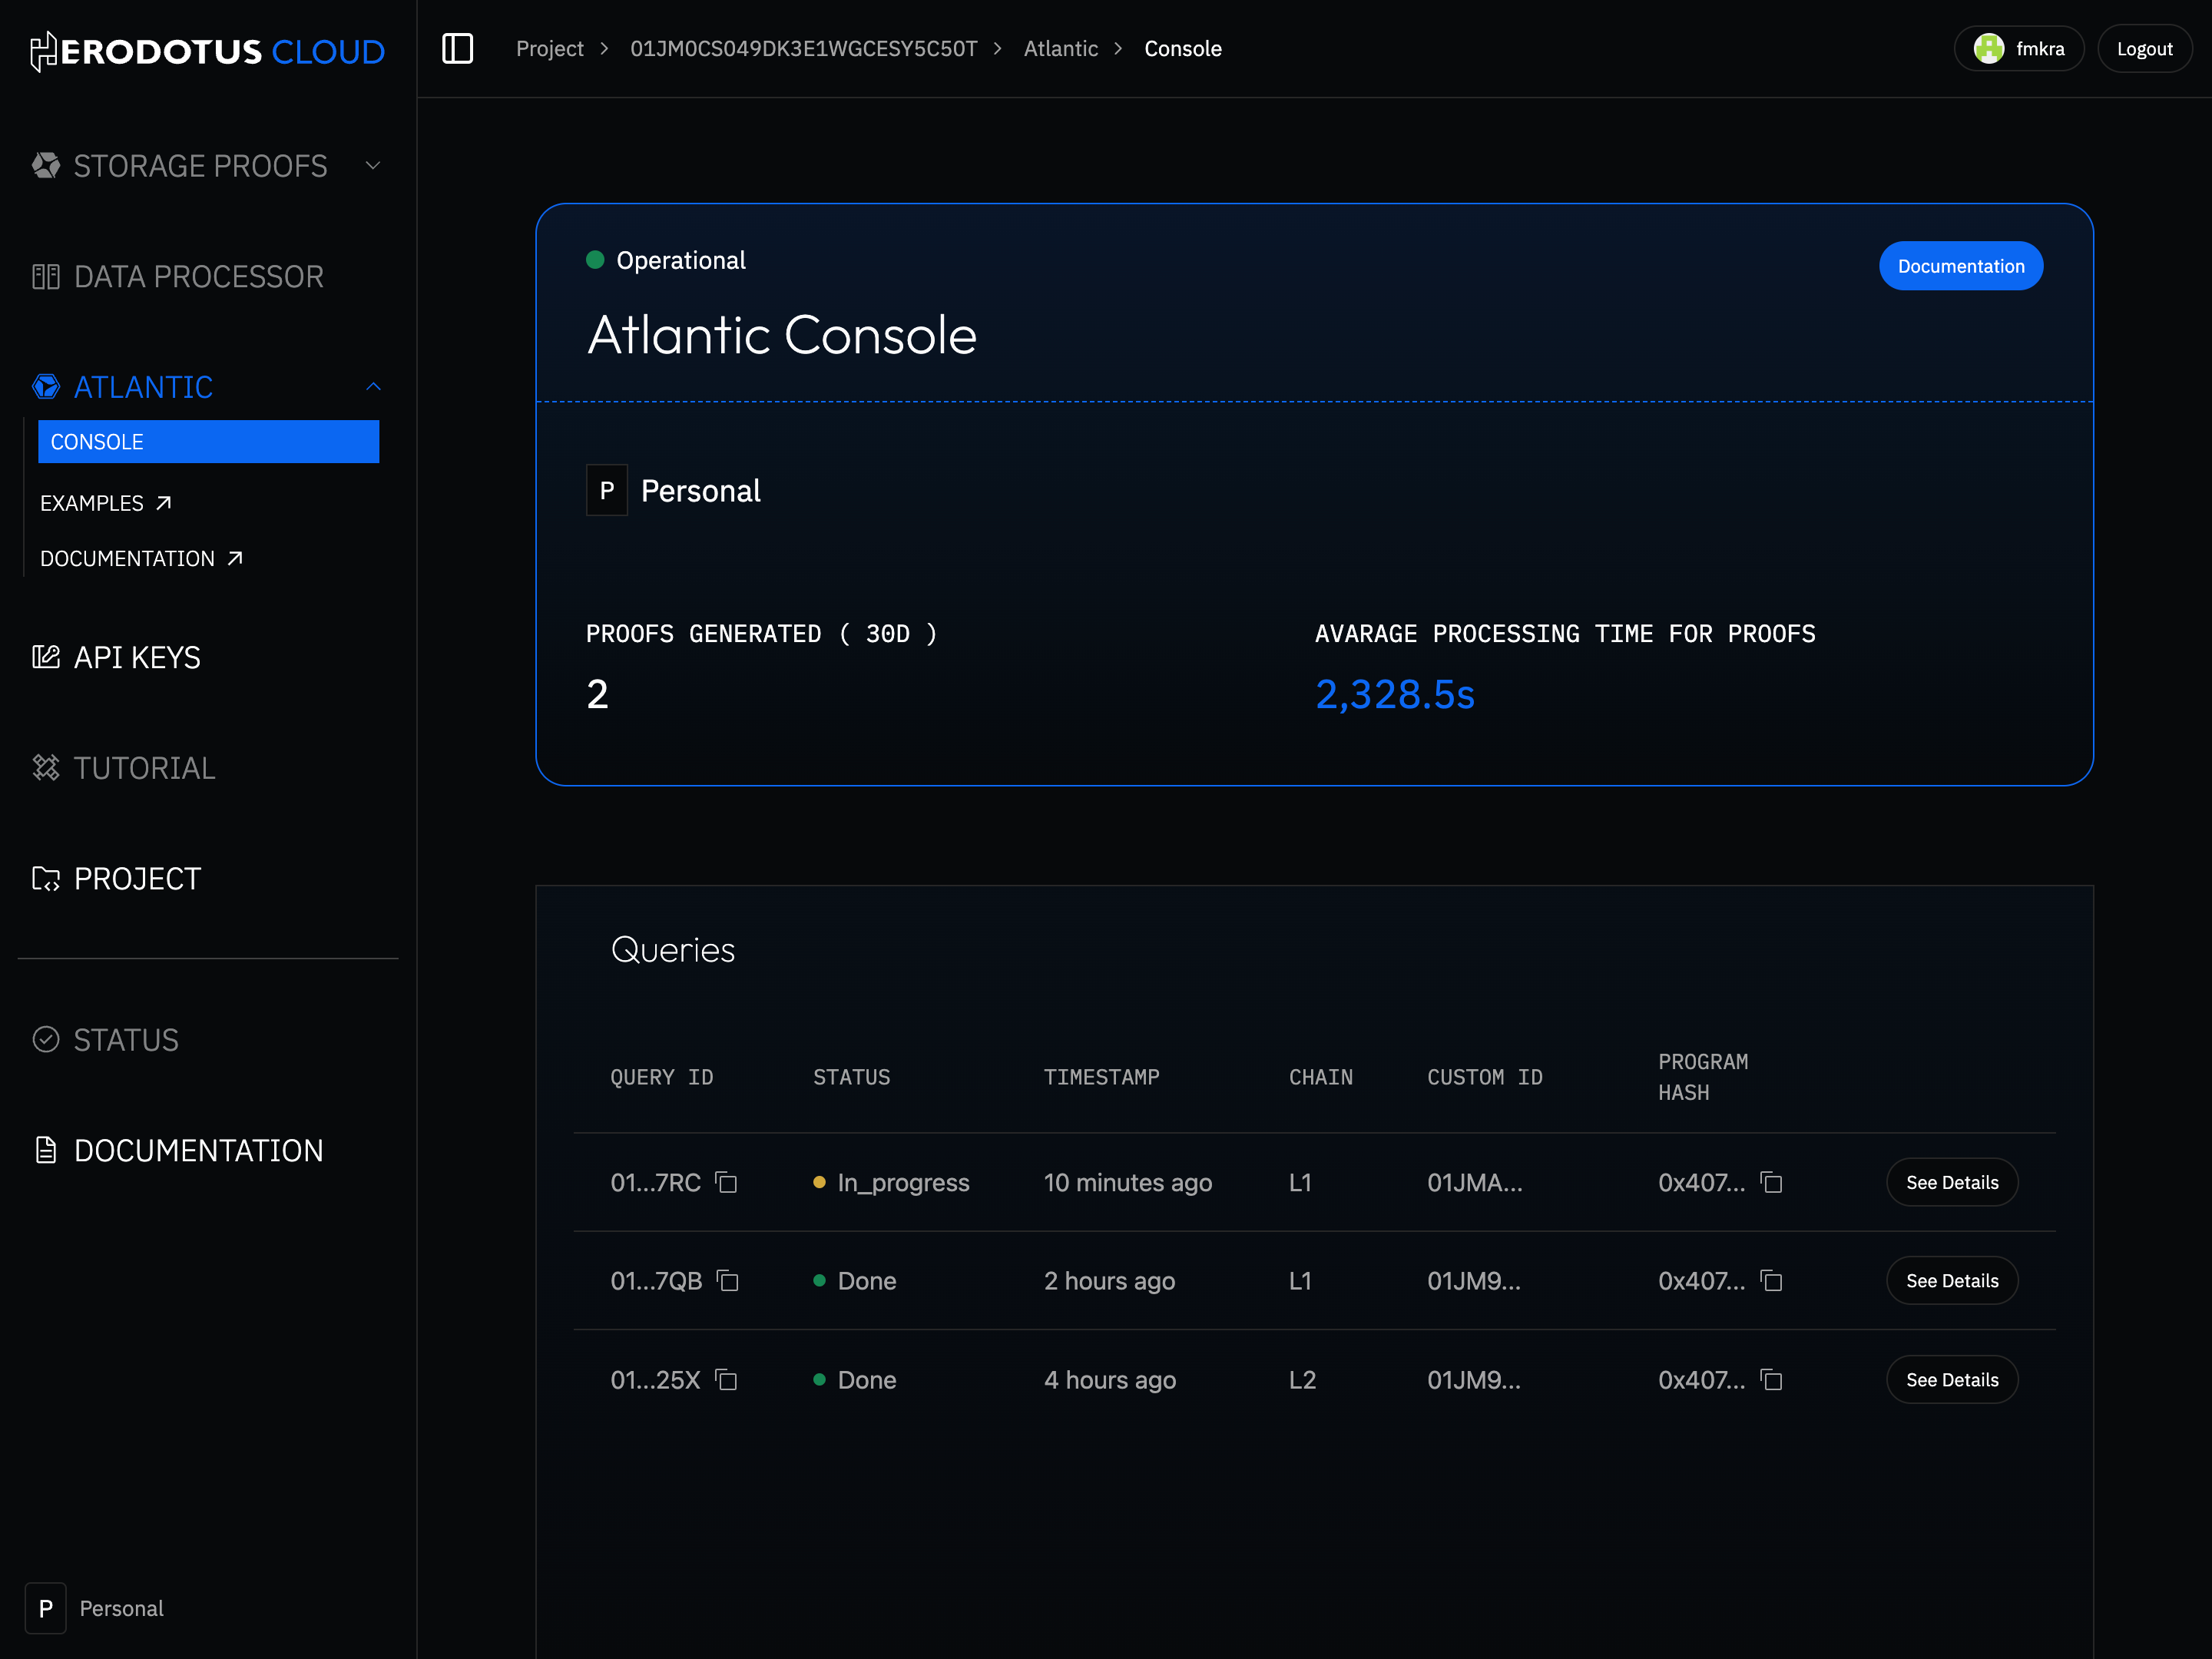This screenshot has height=1659, width=2212.
Task: Click the Herodotus Cloud logo
Action: click(x=208, y=51)
